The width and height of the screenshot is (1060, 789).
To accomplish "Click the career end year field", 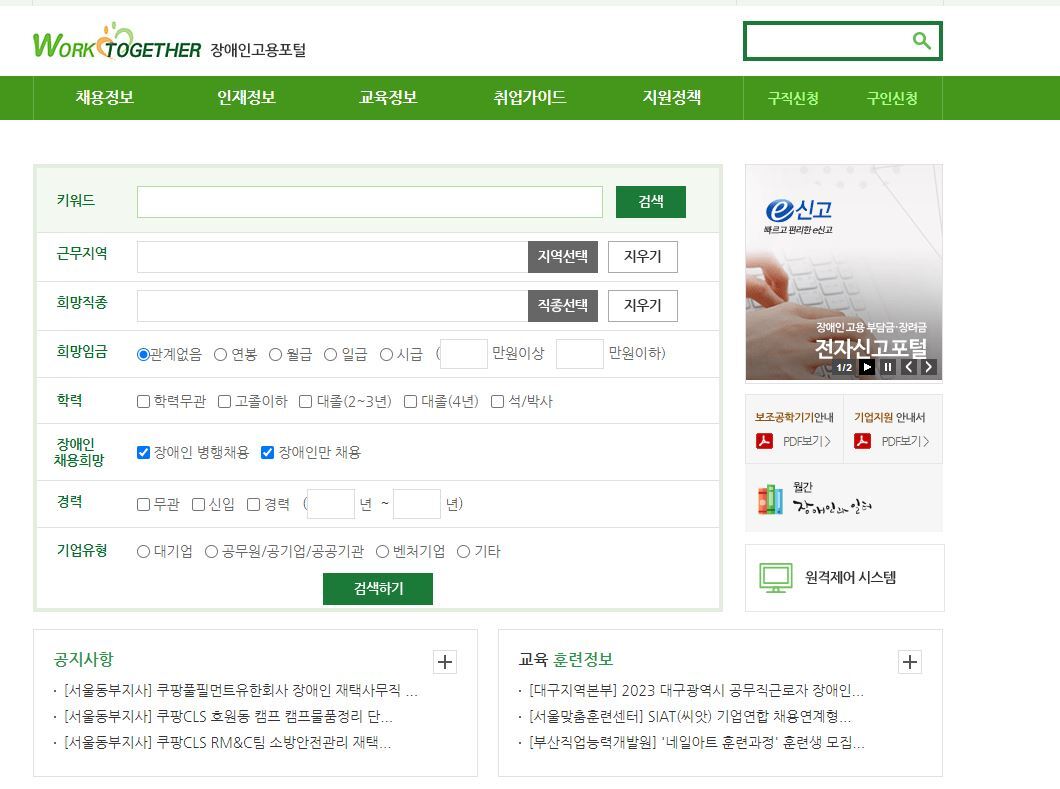I will tap(417, 504).
